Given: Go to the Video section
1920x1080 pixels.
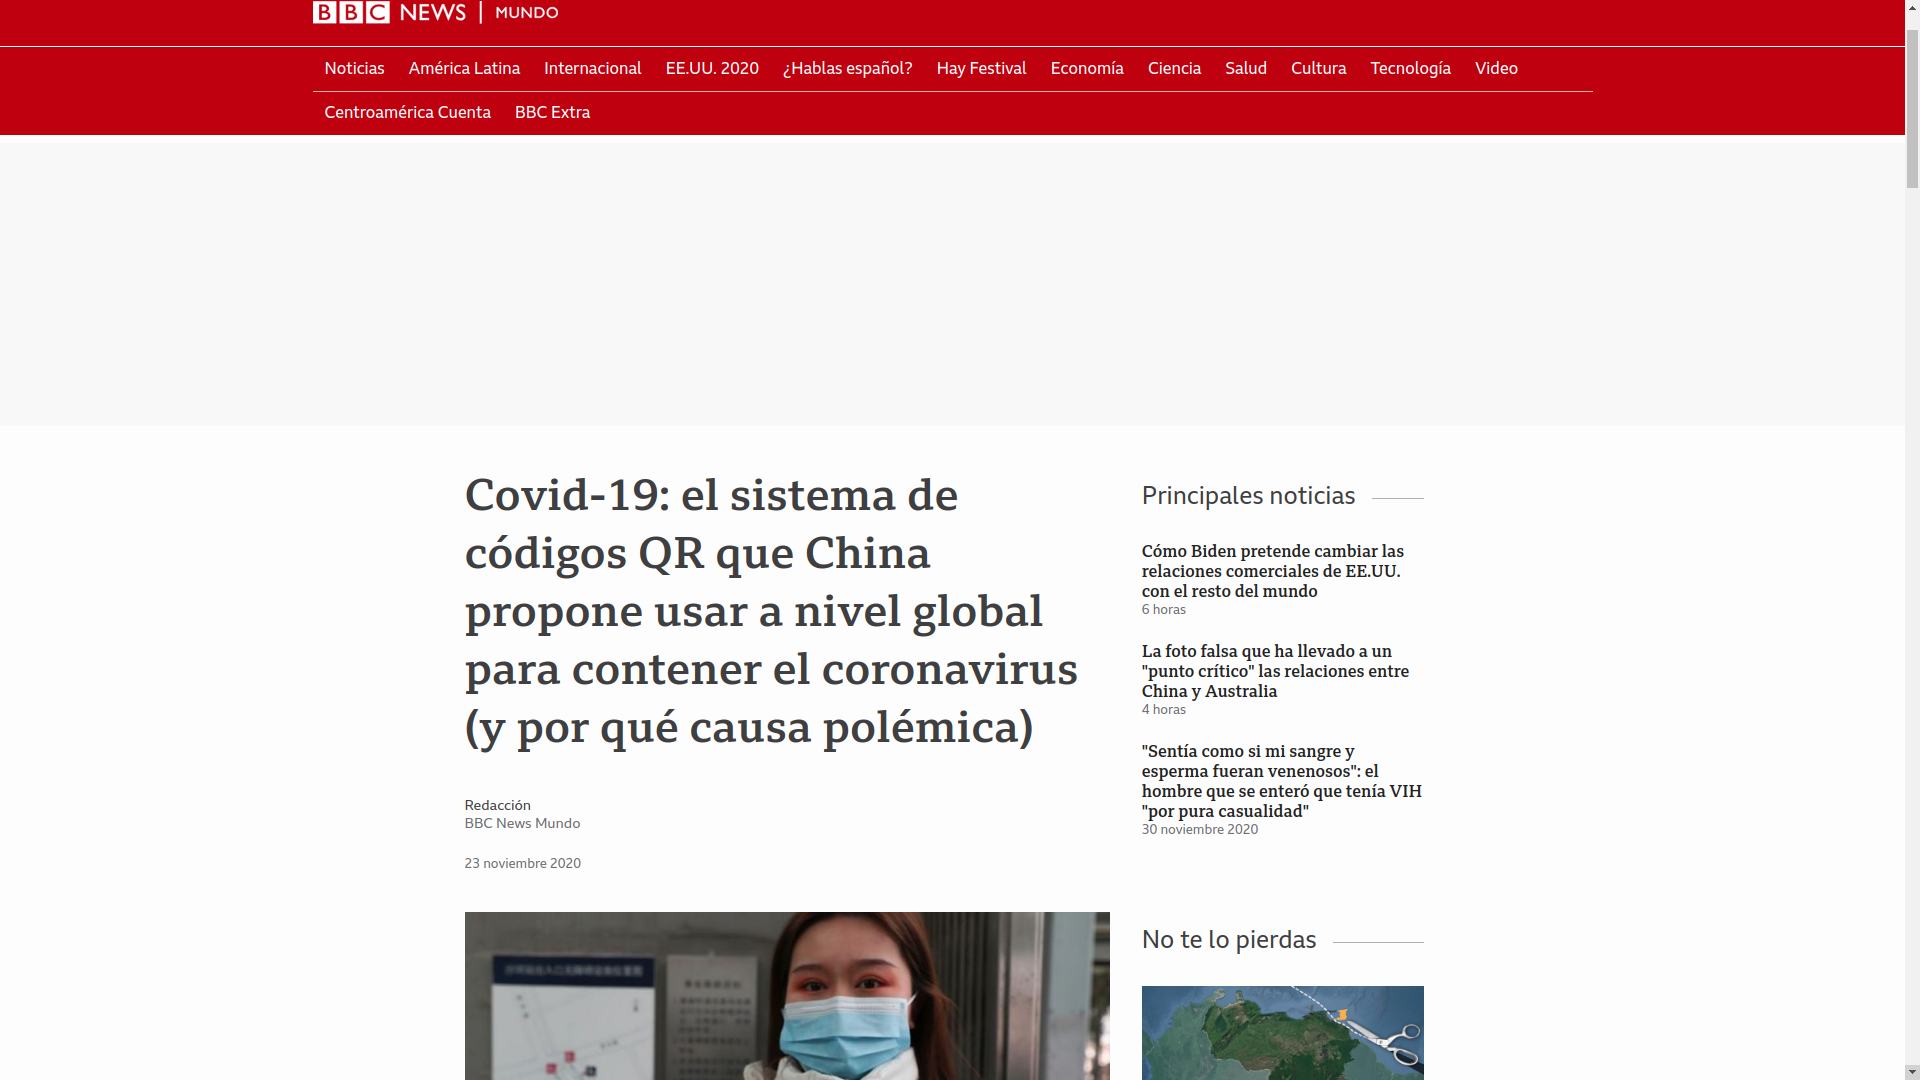Looking at the screenshot, I should coord(1496,69).
